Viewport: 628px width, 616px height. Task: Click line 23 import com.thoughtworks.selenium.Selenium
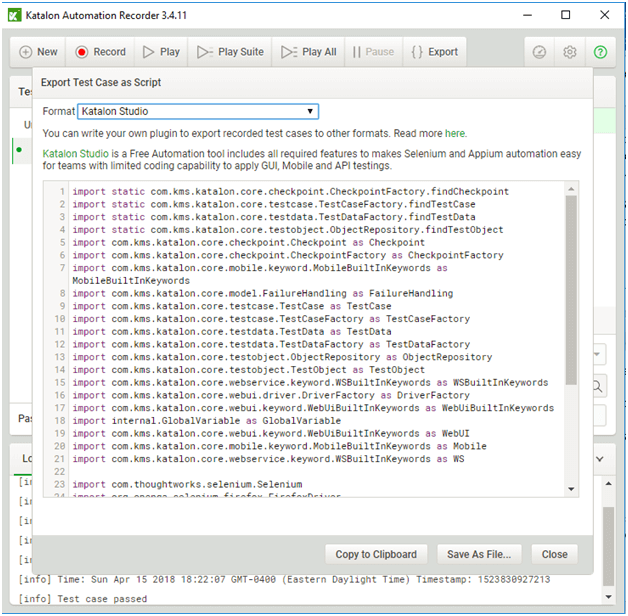point(187,485)
